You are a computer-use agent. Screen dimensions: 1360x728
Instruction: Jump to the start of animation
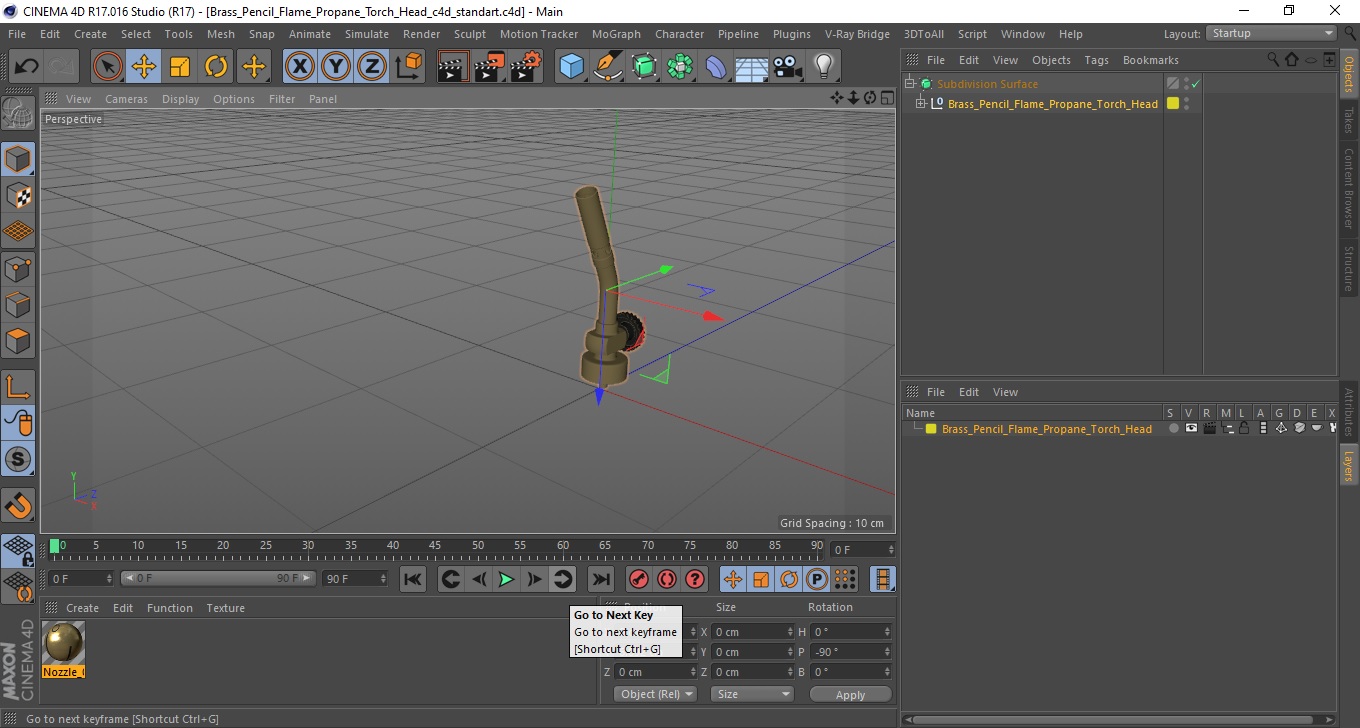click(413, 579)
